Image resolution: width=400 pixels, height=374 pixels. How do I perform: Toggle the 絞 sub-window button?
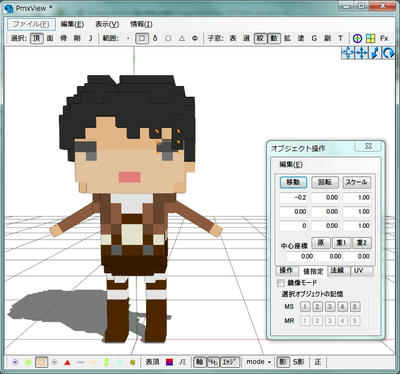click(x=260, y=38)
